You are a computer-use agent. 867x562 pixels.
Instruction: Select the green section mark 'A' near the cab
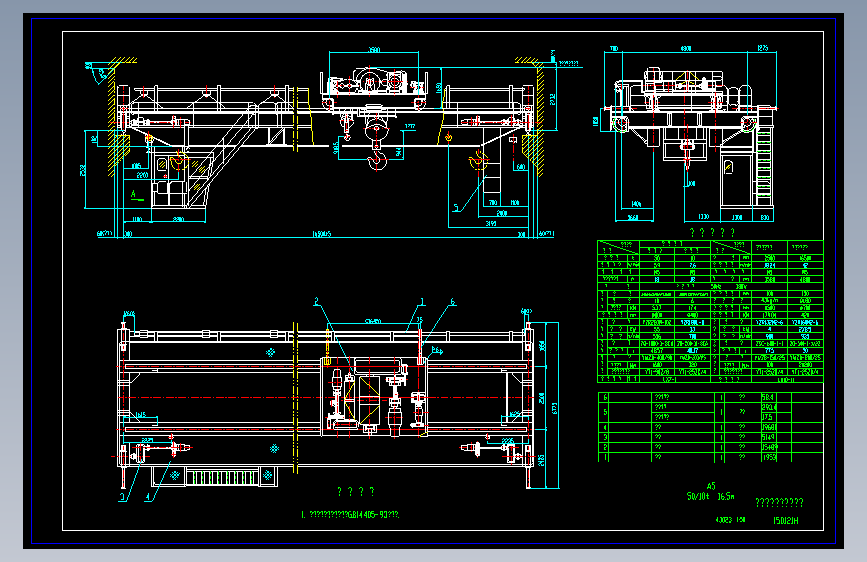tap(133, 194)
